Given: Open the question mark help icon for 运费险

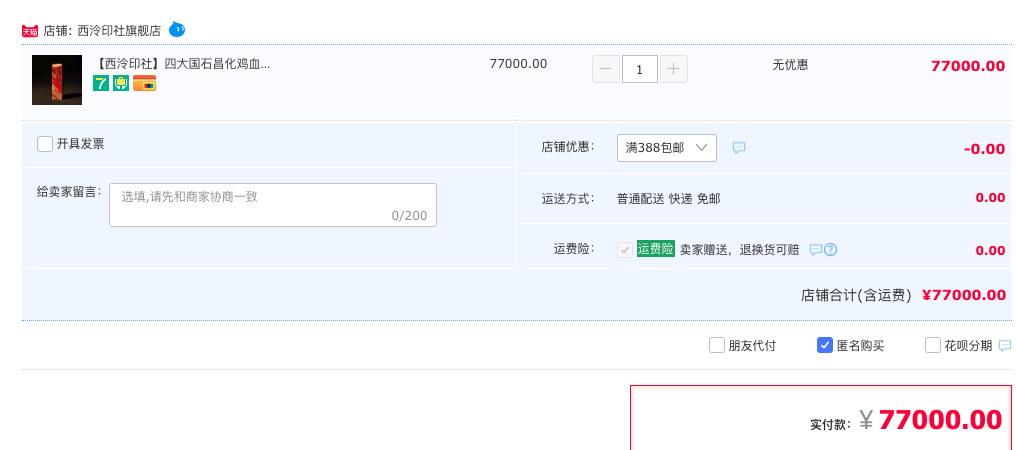Looking at the screenshot, I should 831,250.
